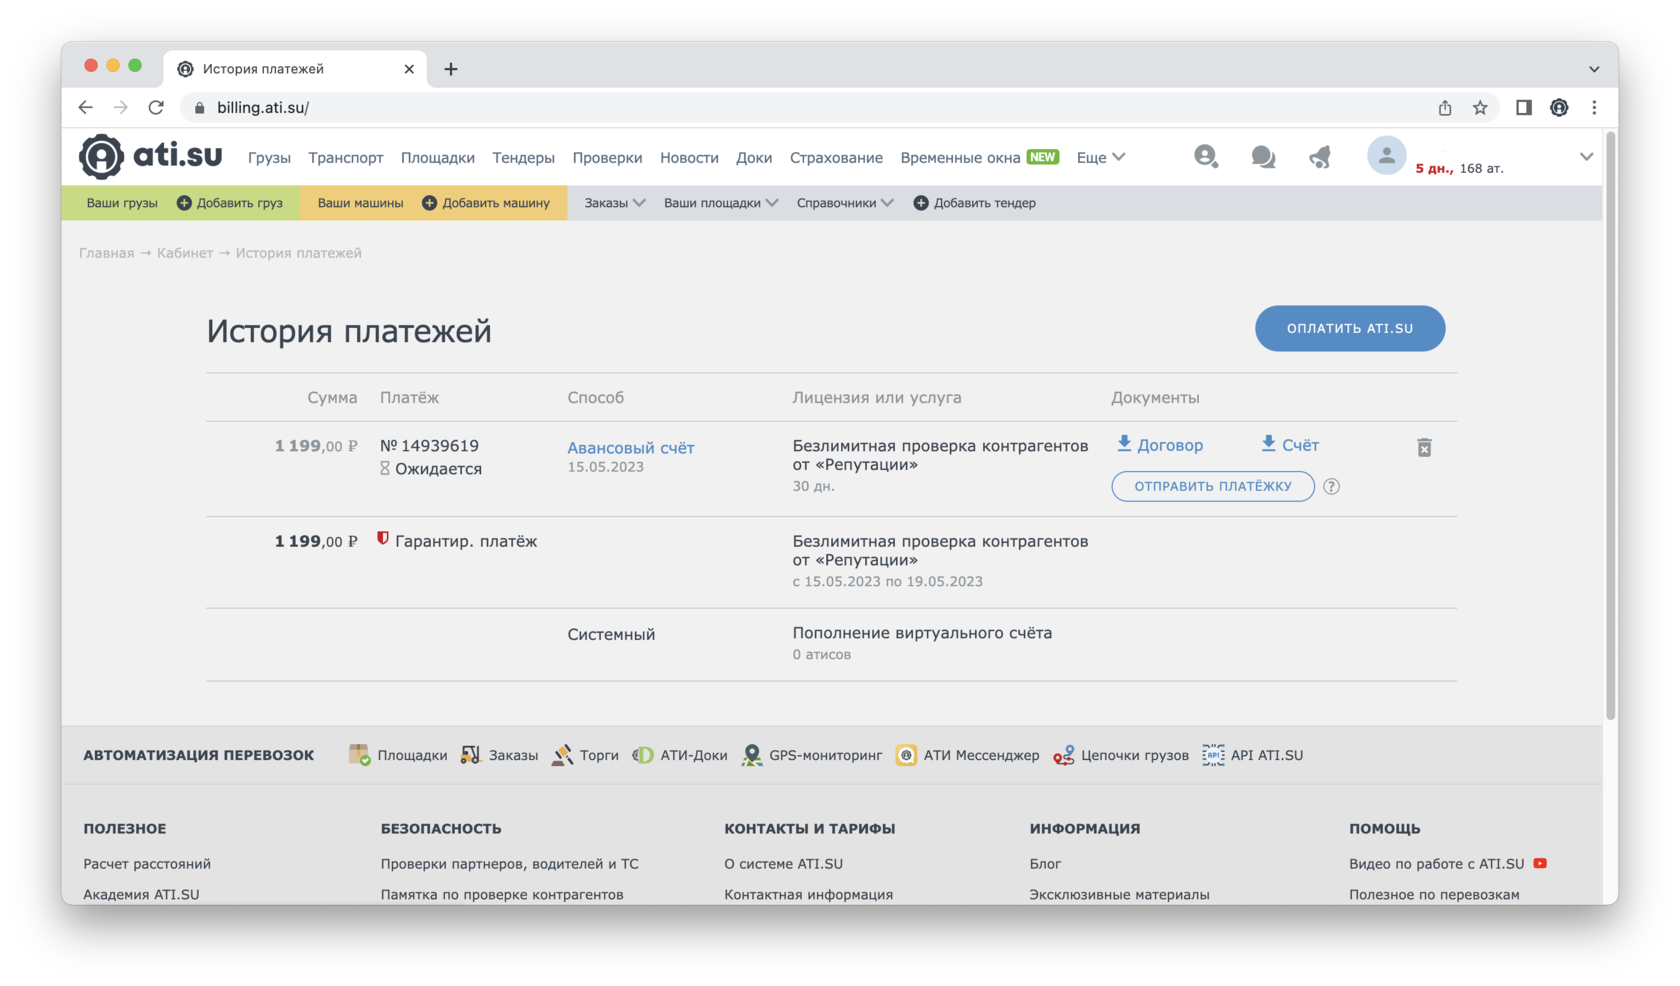The image size is (1680, 986).
Task: Open АТИ-Доки in the automation bar
Action: [680, 755]
